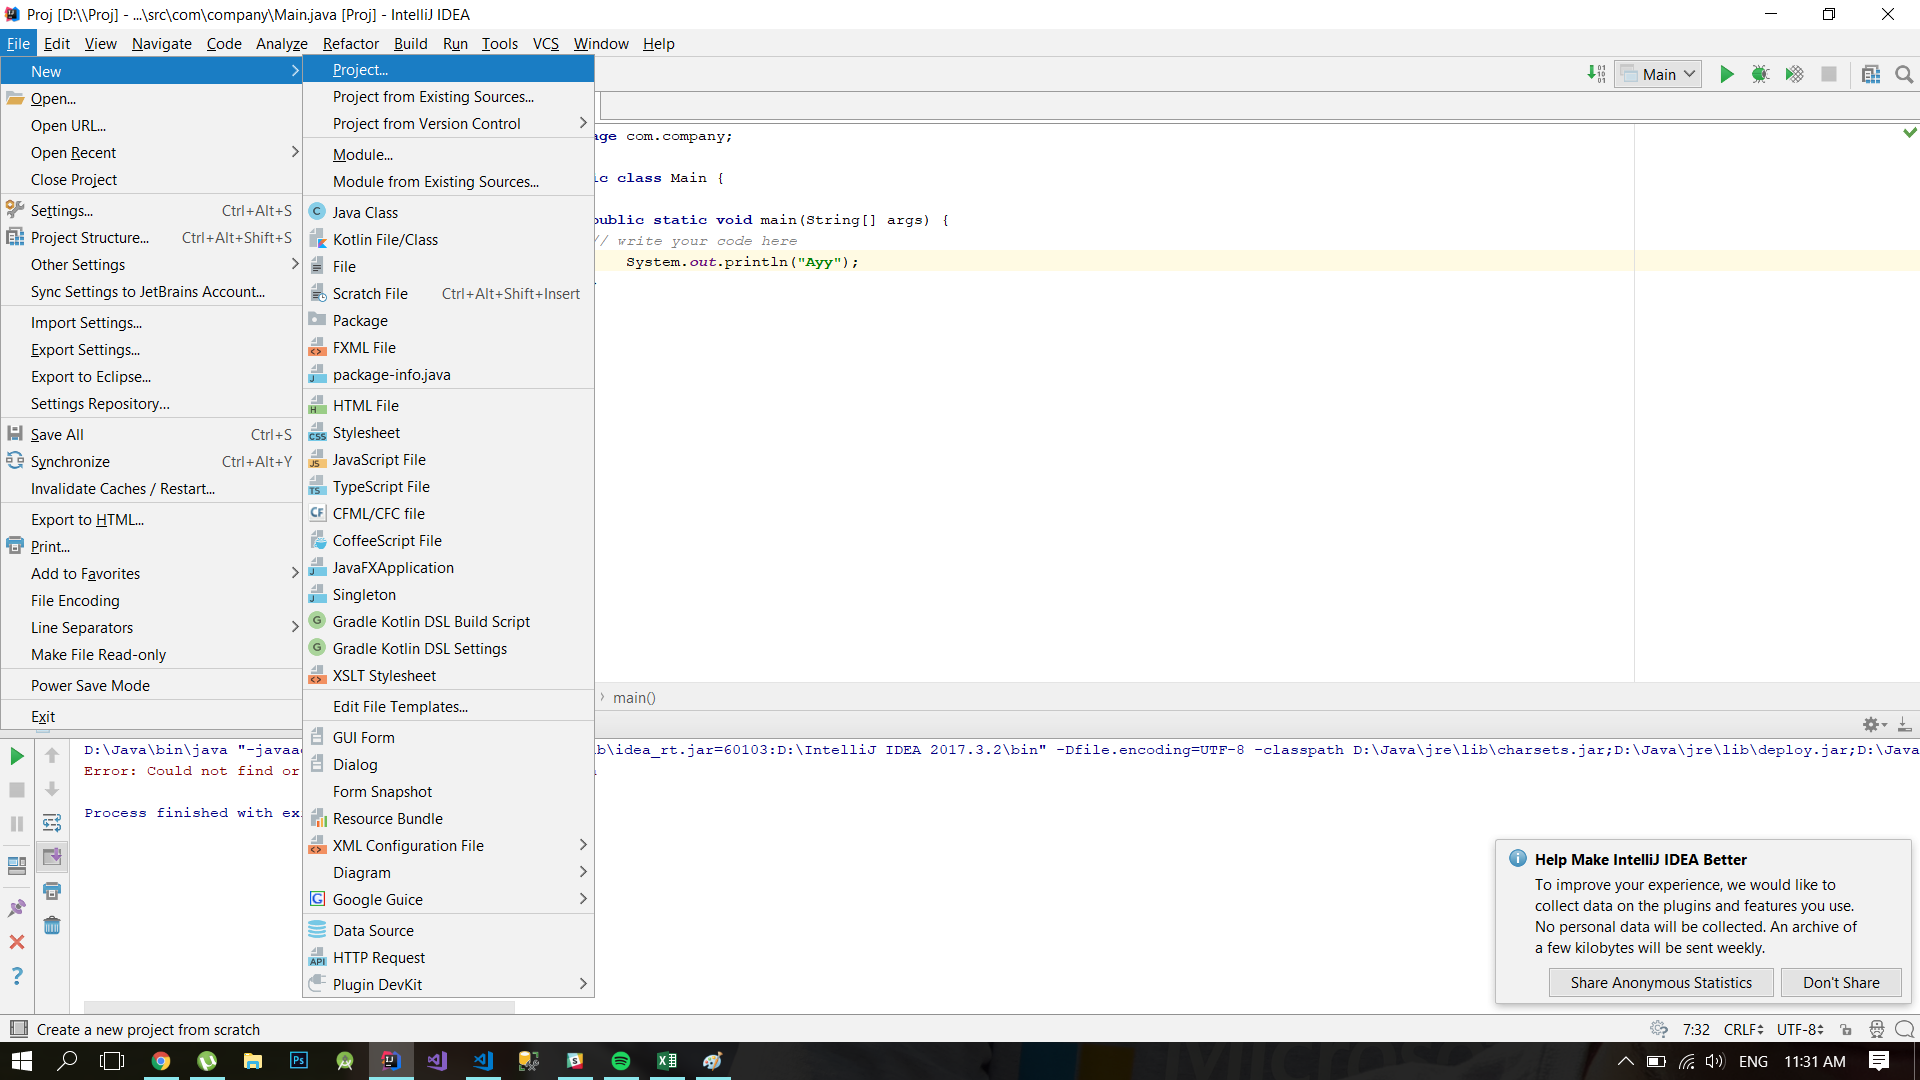
Task: Click the Pin tab icon in Run panel
Action: 17,908
